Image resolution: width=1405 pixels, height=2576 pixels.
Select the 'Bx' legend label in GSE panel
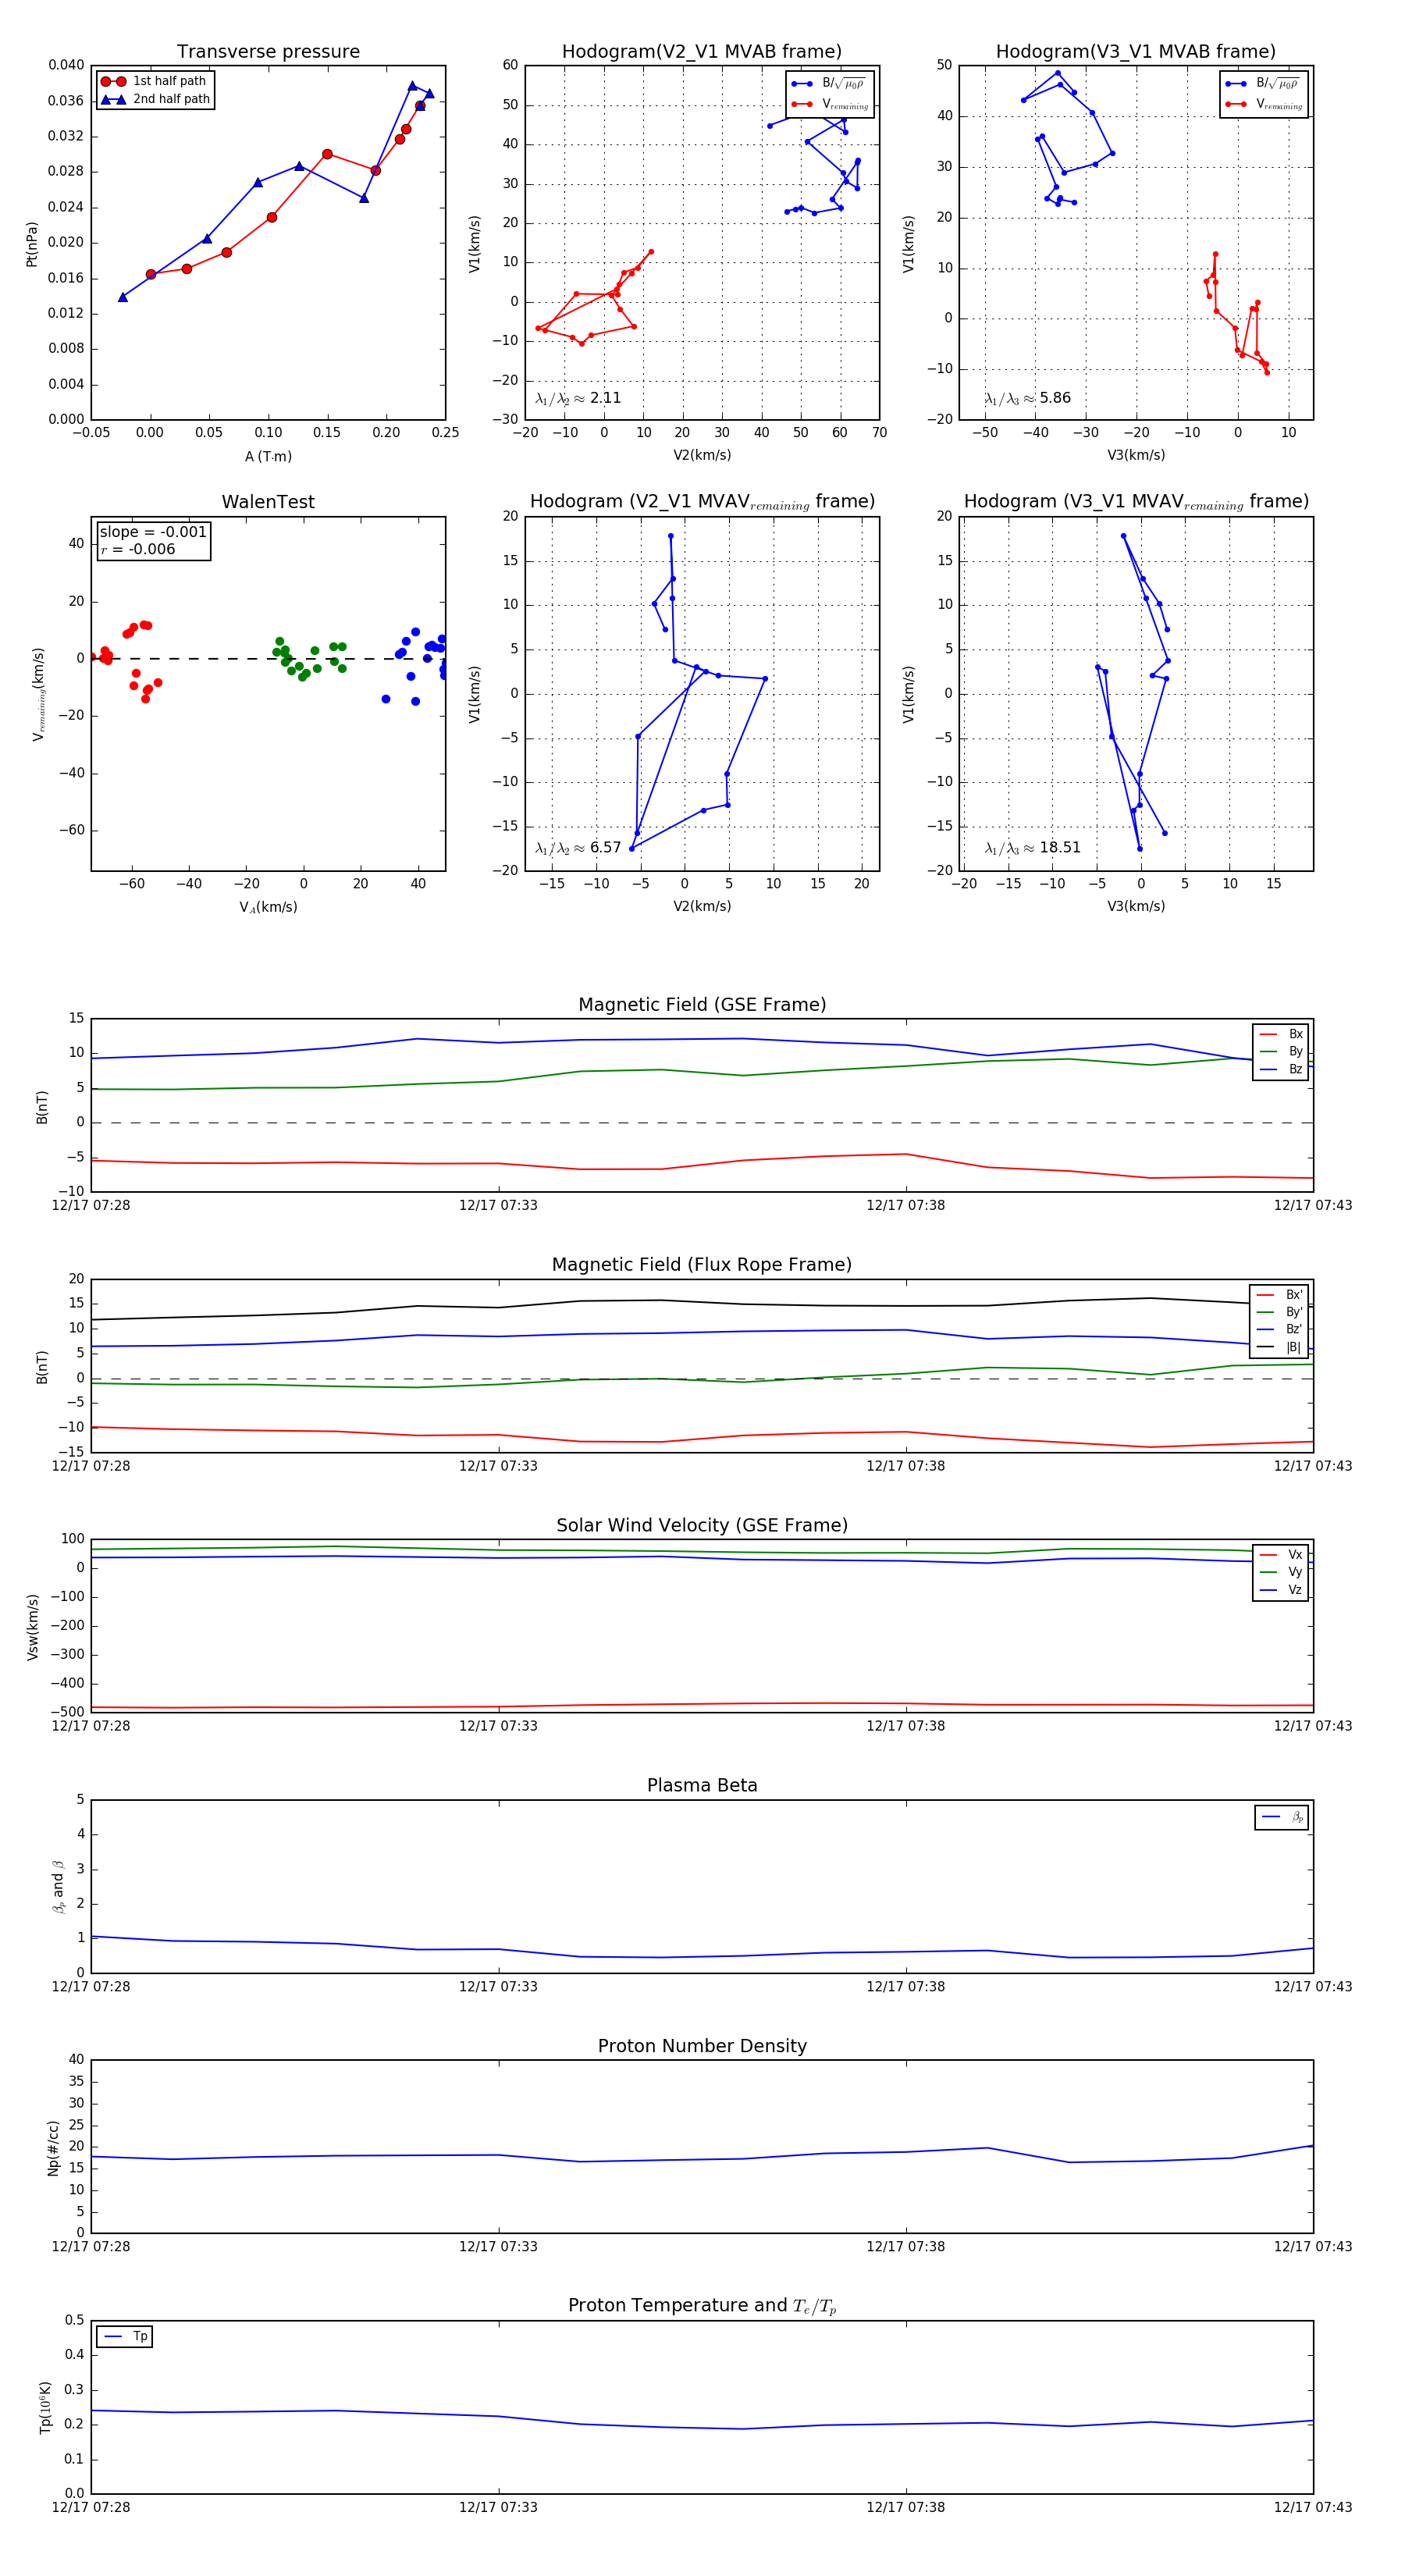1295,1034
